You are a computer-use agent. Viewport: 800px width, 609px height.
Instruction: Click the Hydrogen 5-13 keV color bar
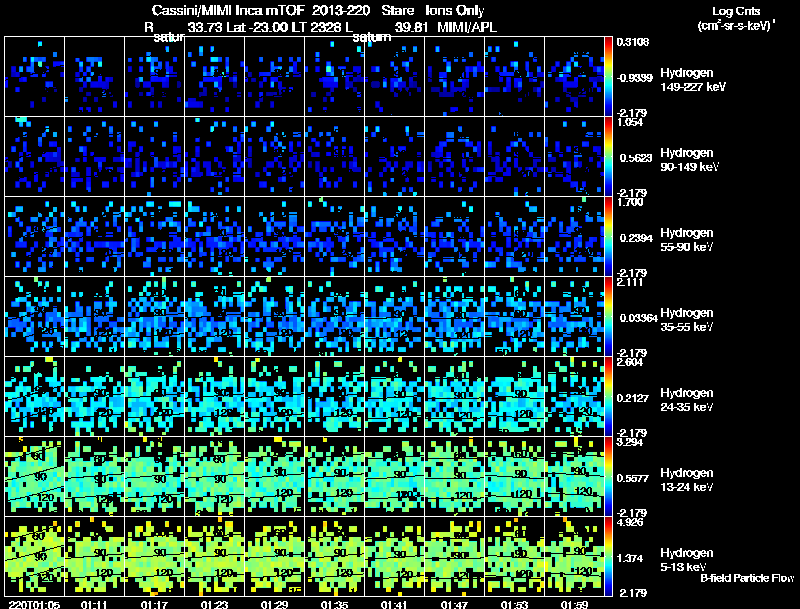click(x=609, y=556)
